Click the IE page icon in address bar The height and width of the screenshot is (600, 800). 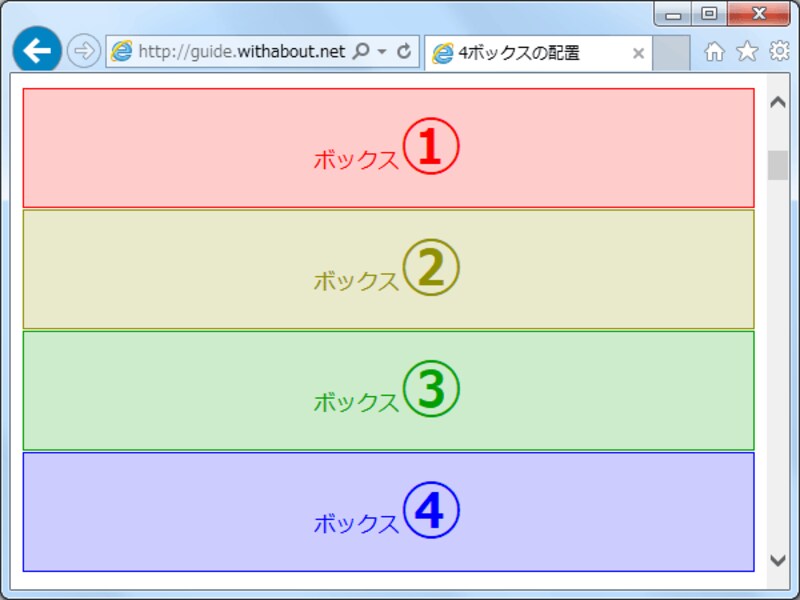(x=121, y=51)
